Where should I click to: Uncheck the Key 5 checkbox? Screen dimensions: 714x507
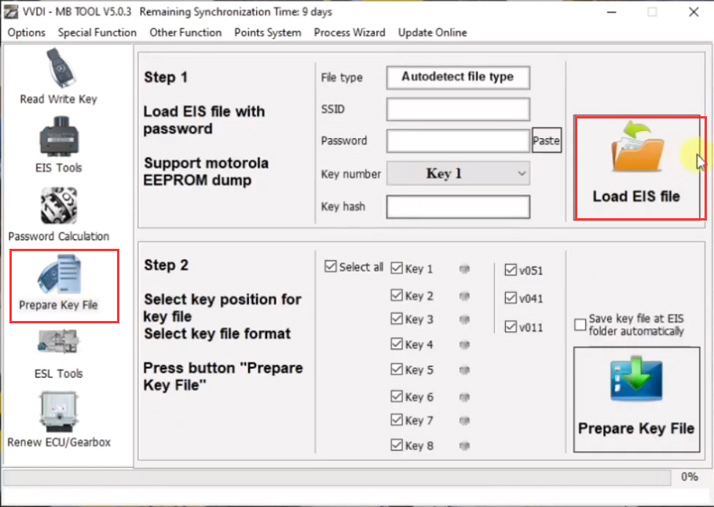[x=397, y=369]
